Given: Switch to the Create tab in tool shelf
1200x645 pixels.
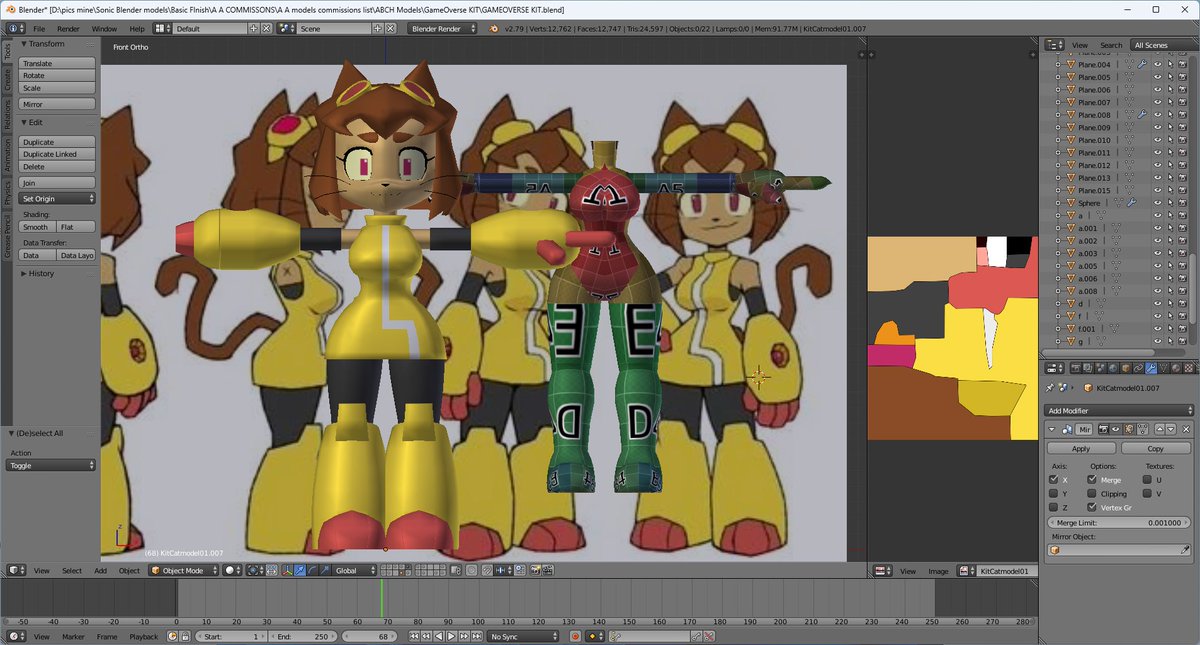Looking at the screenshot, I should coord(7,80).
